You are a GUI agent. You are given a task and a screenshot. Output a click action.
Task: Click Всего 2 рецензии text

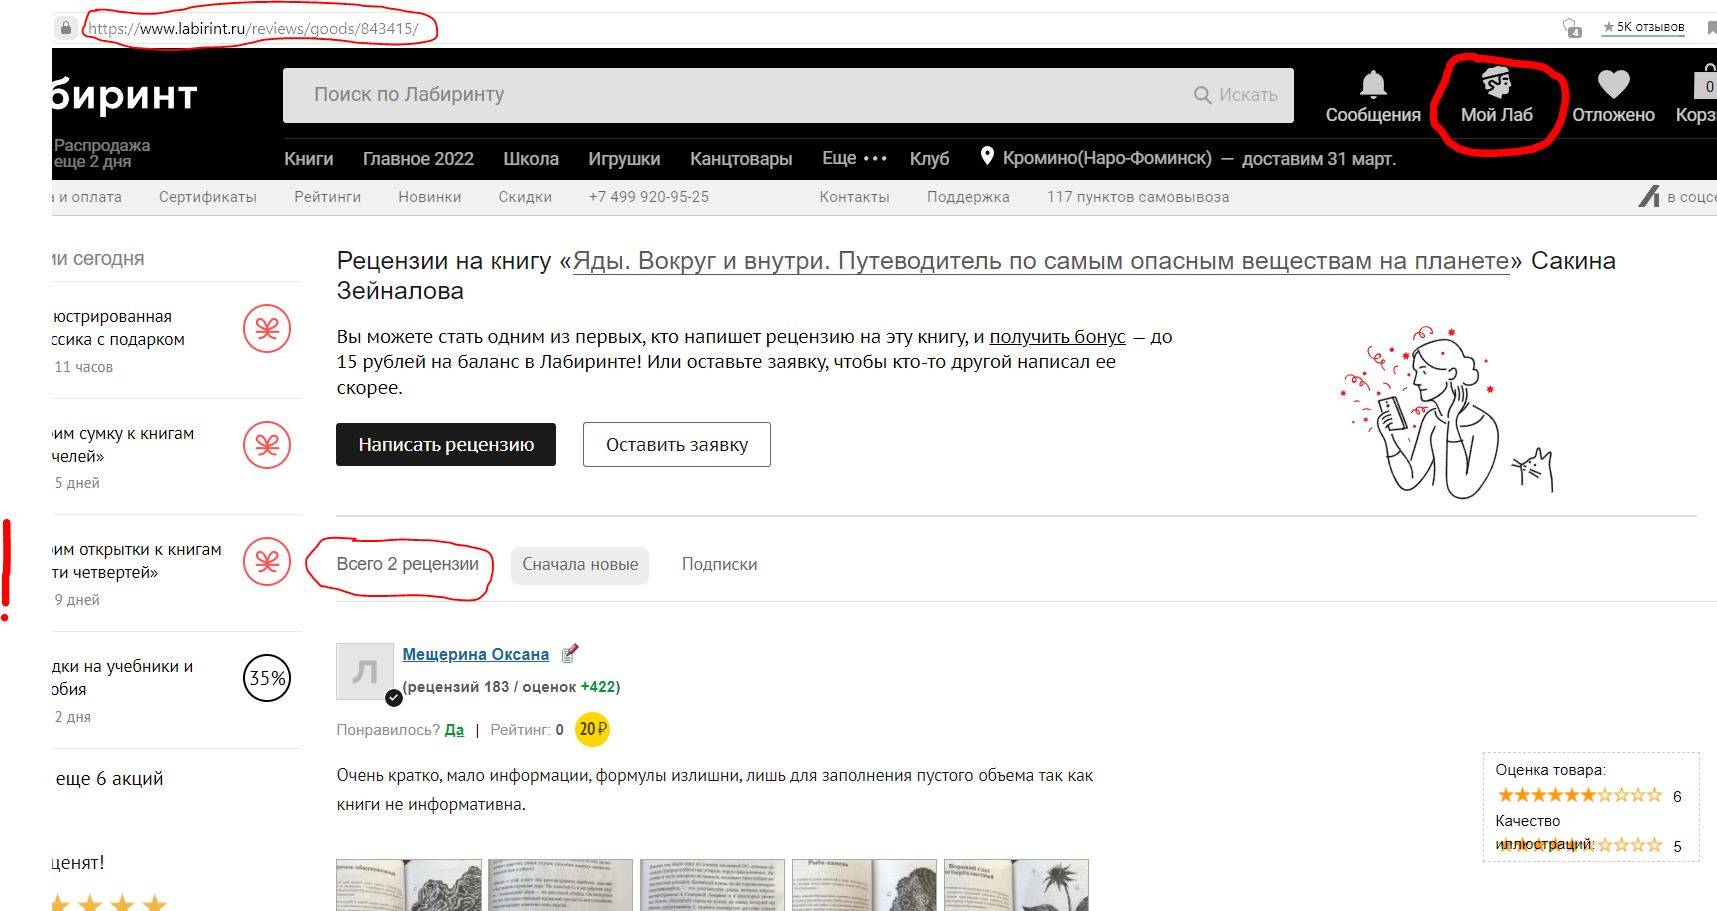tap(407, 564)
